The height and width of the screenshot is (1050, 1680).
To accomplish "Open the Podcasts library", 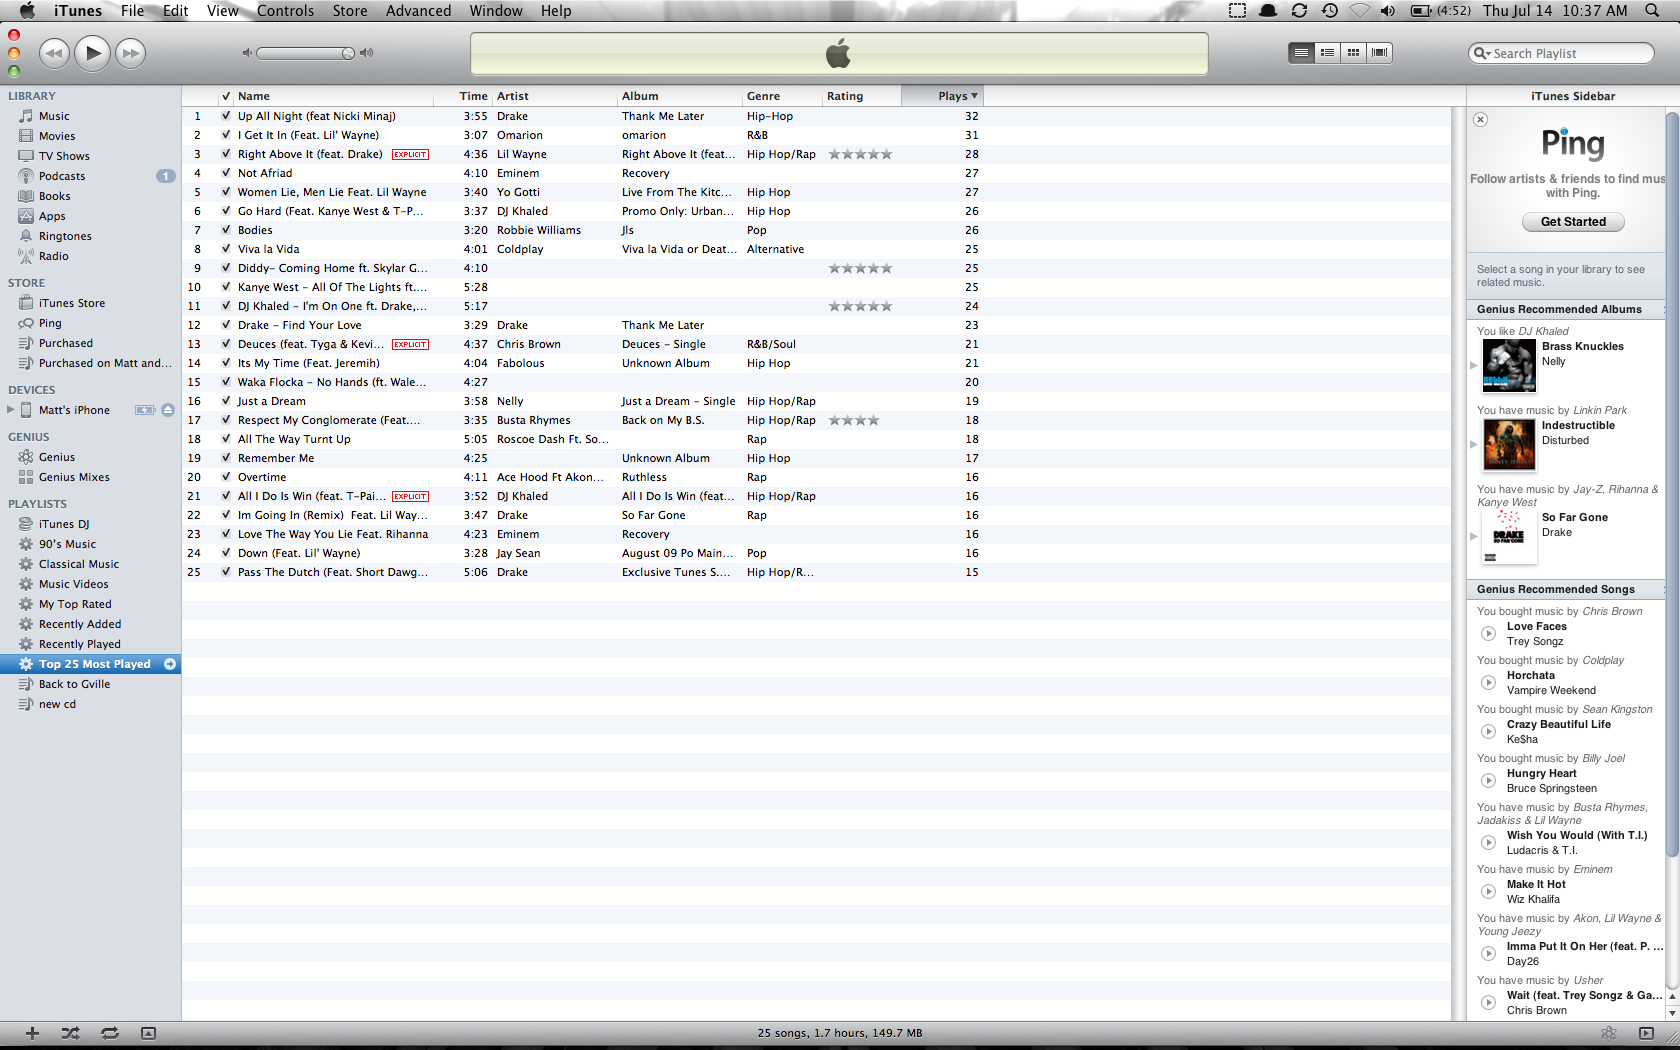I will (x=62, y=176).
